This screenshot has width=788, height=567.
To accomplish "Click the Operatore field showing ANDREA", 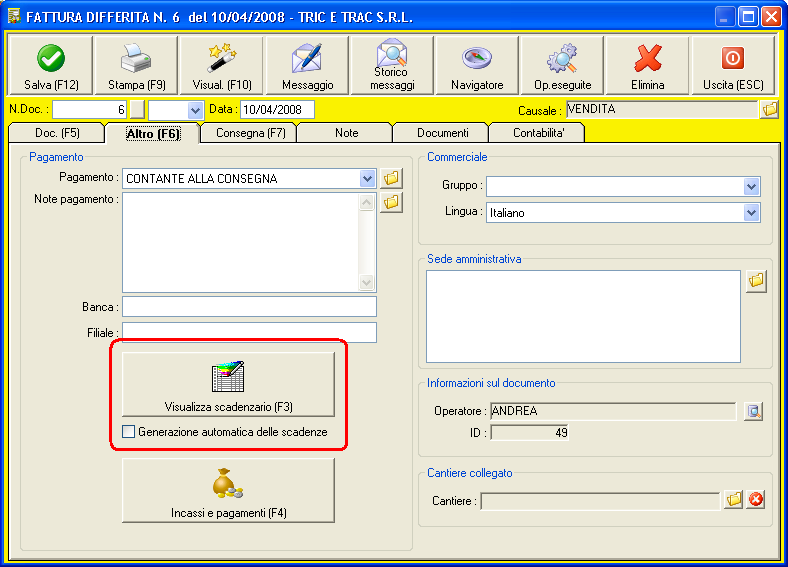I will 613,411.
